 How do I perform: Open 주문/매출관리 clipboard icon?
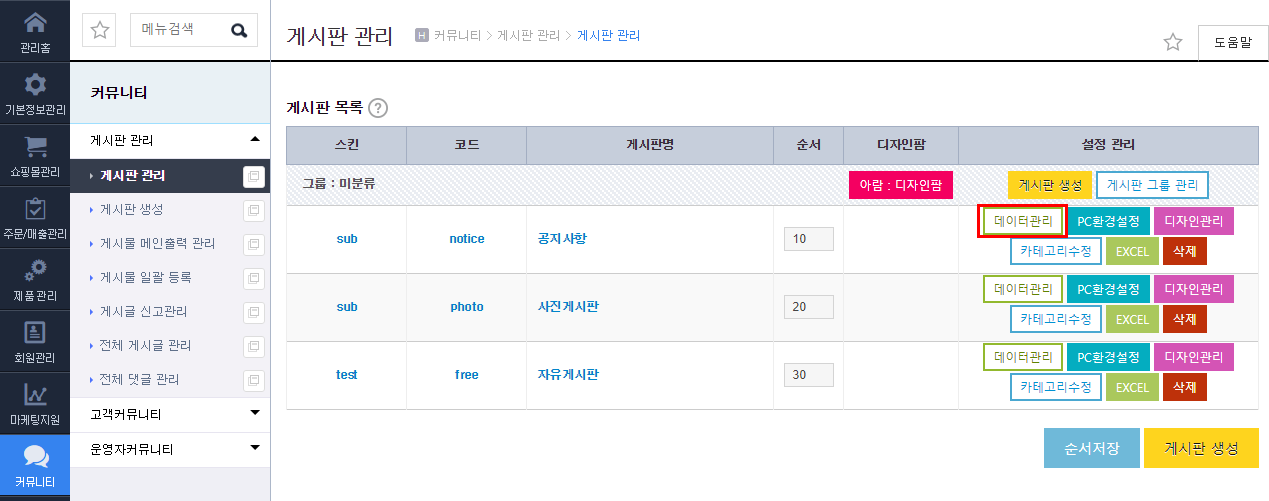coord(35,208)
